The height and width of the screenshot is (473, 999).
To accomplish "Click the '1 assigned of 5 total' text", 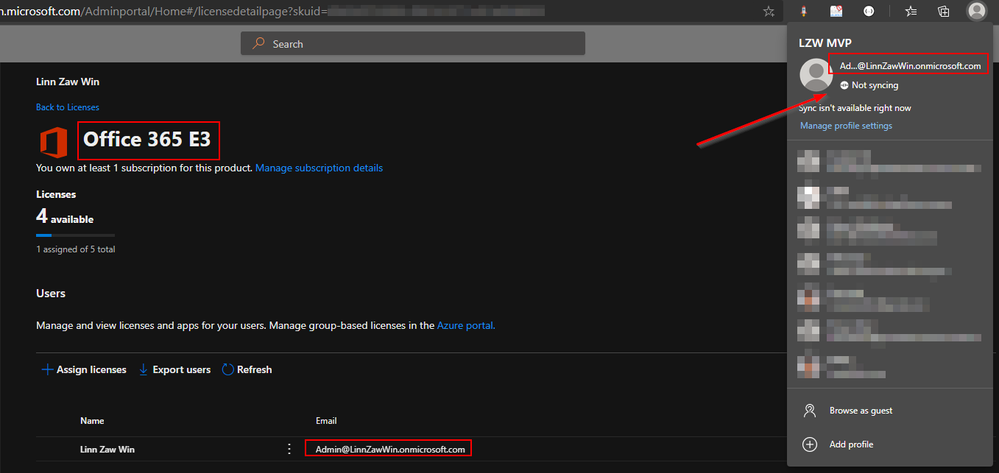I will coord(75,249).
